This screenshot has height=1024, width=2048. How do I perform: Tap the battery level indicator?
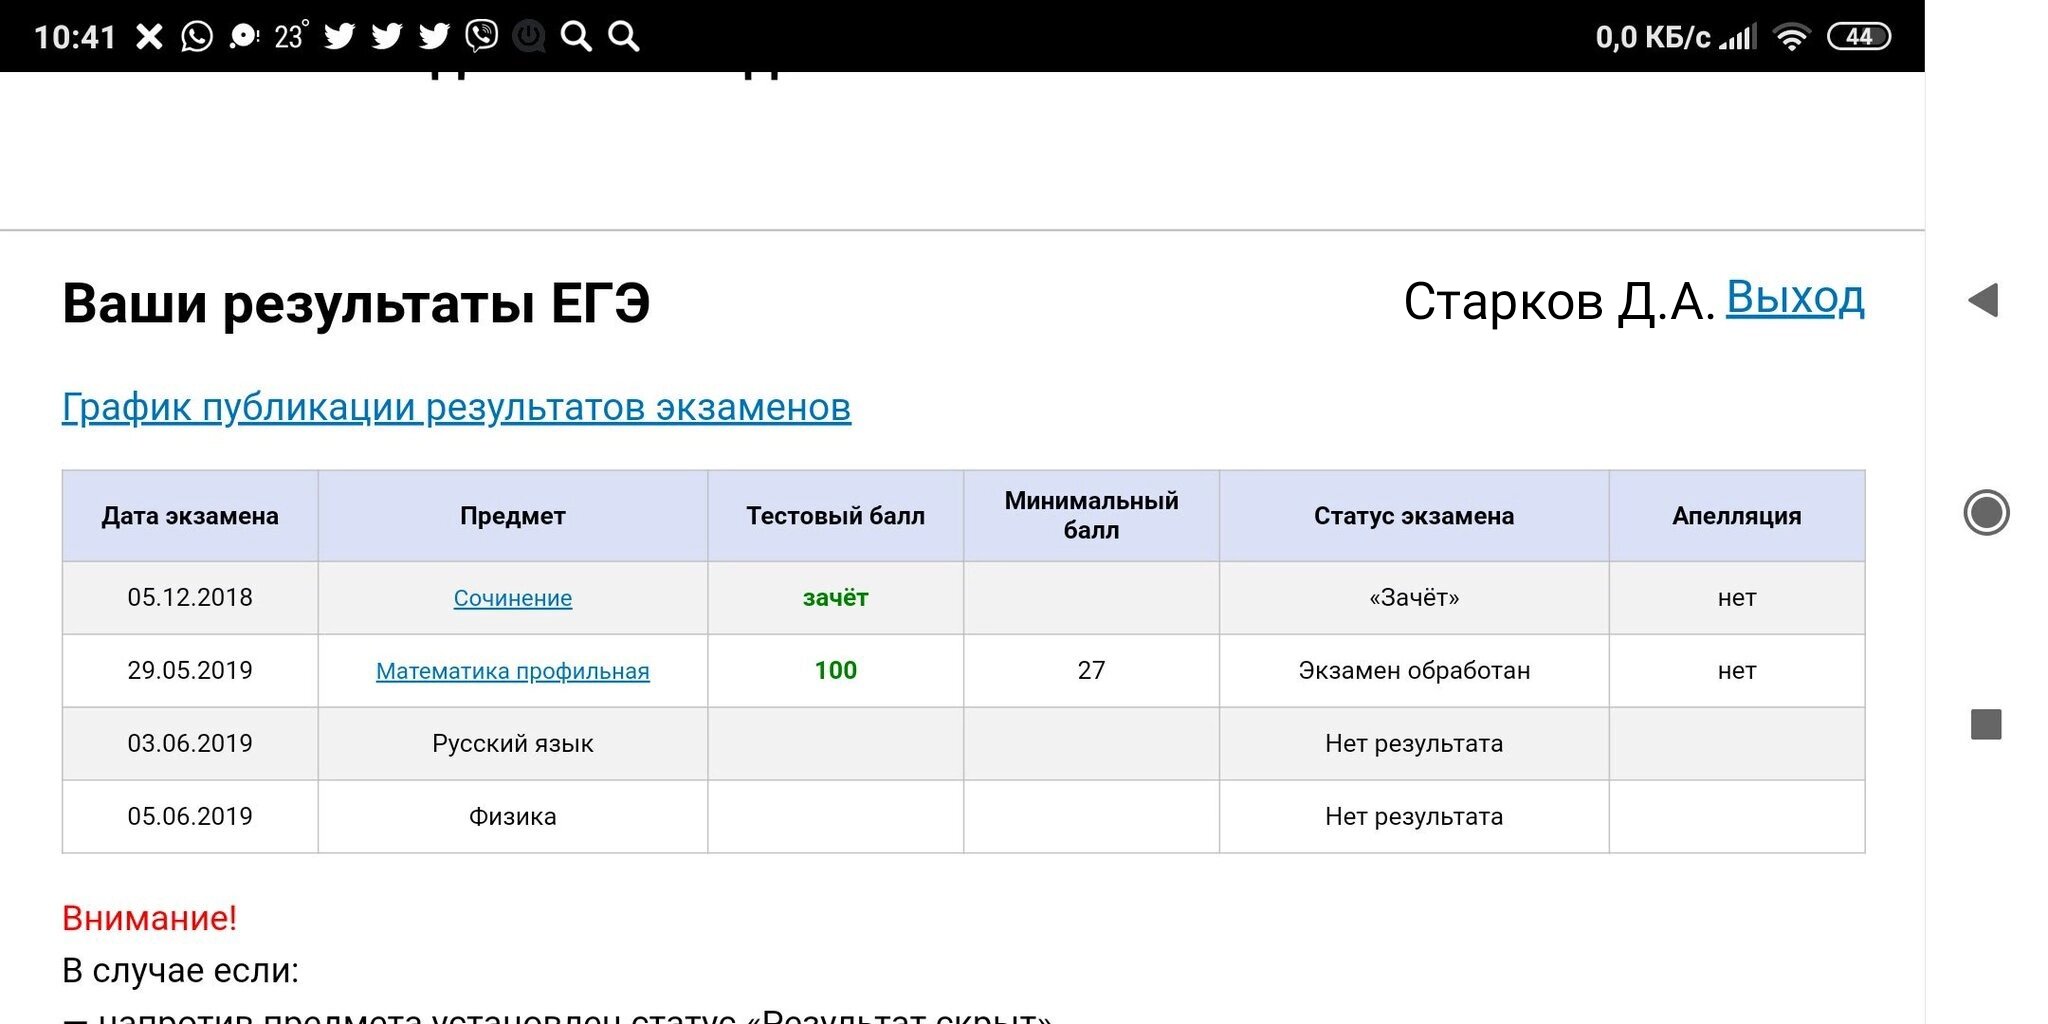point(1858,37)
